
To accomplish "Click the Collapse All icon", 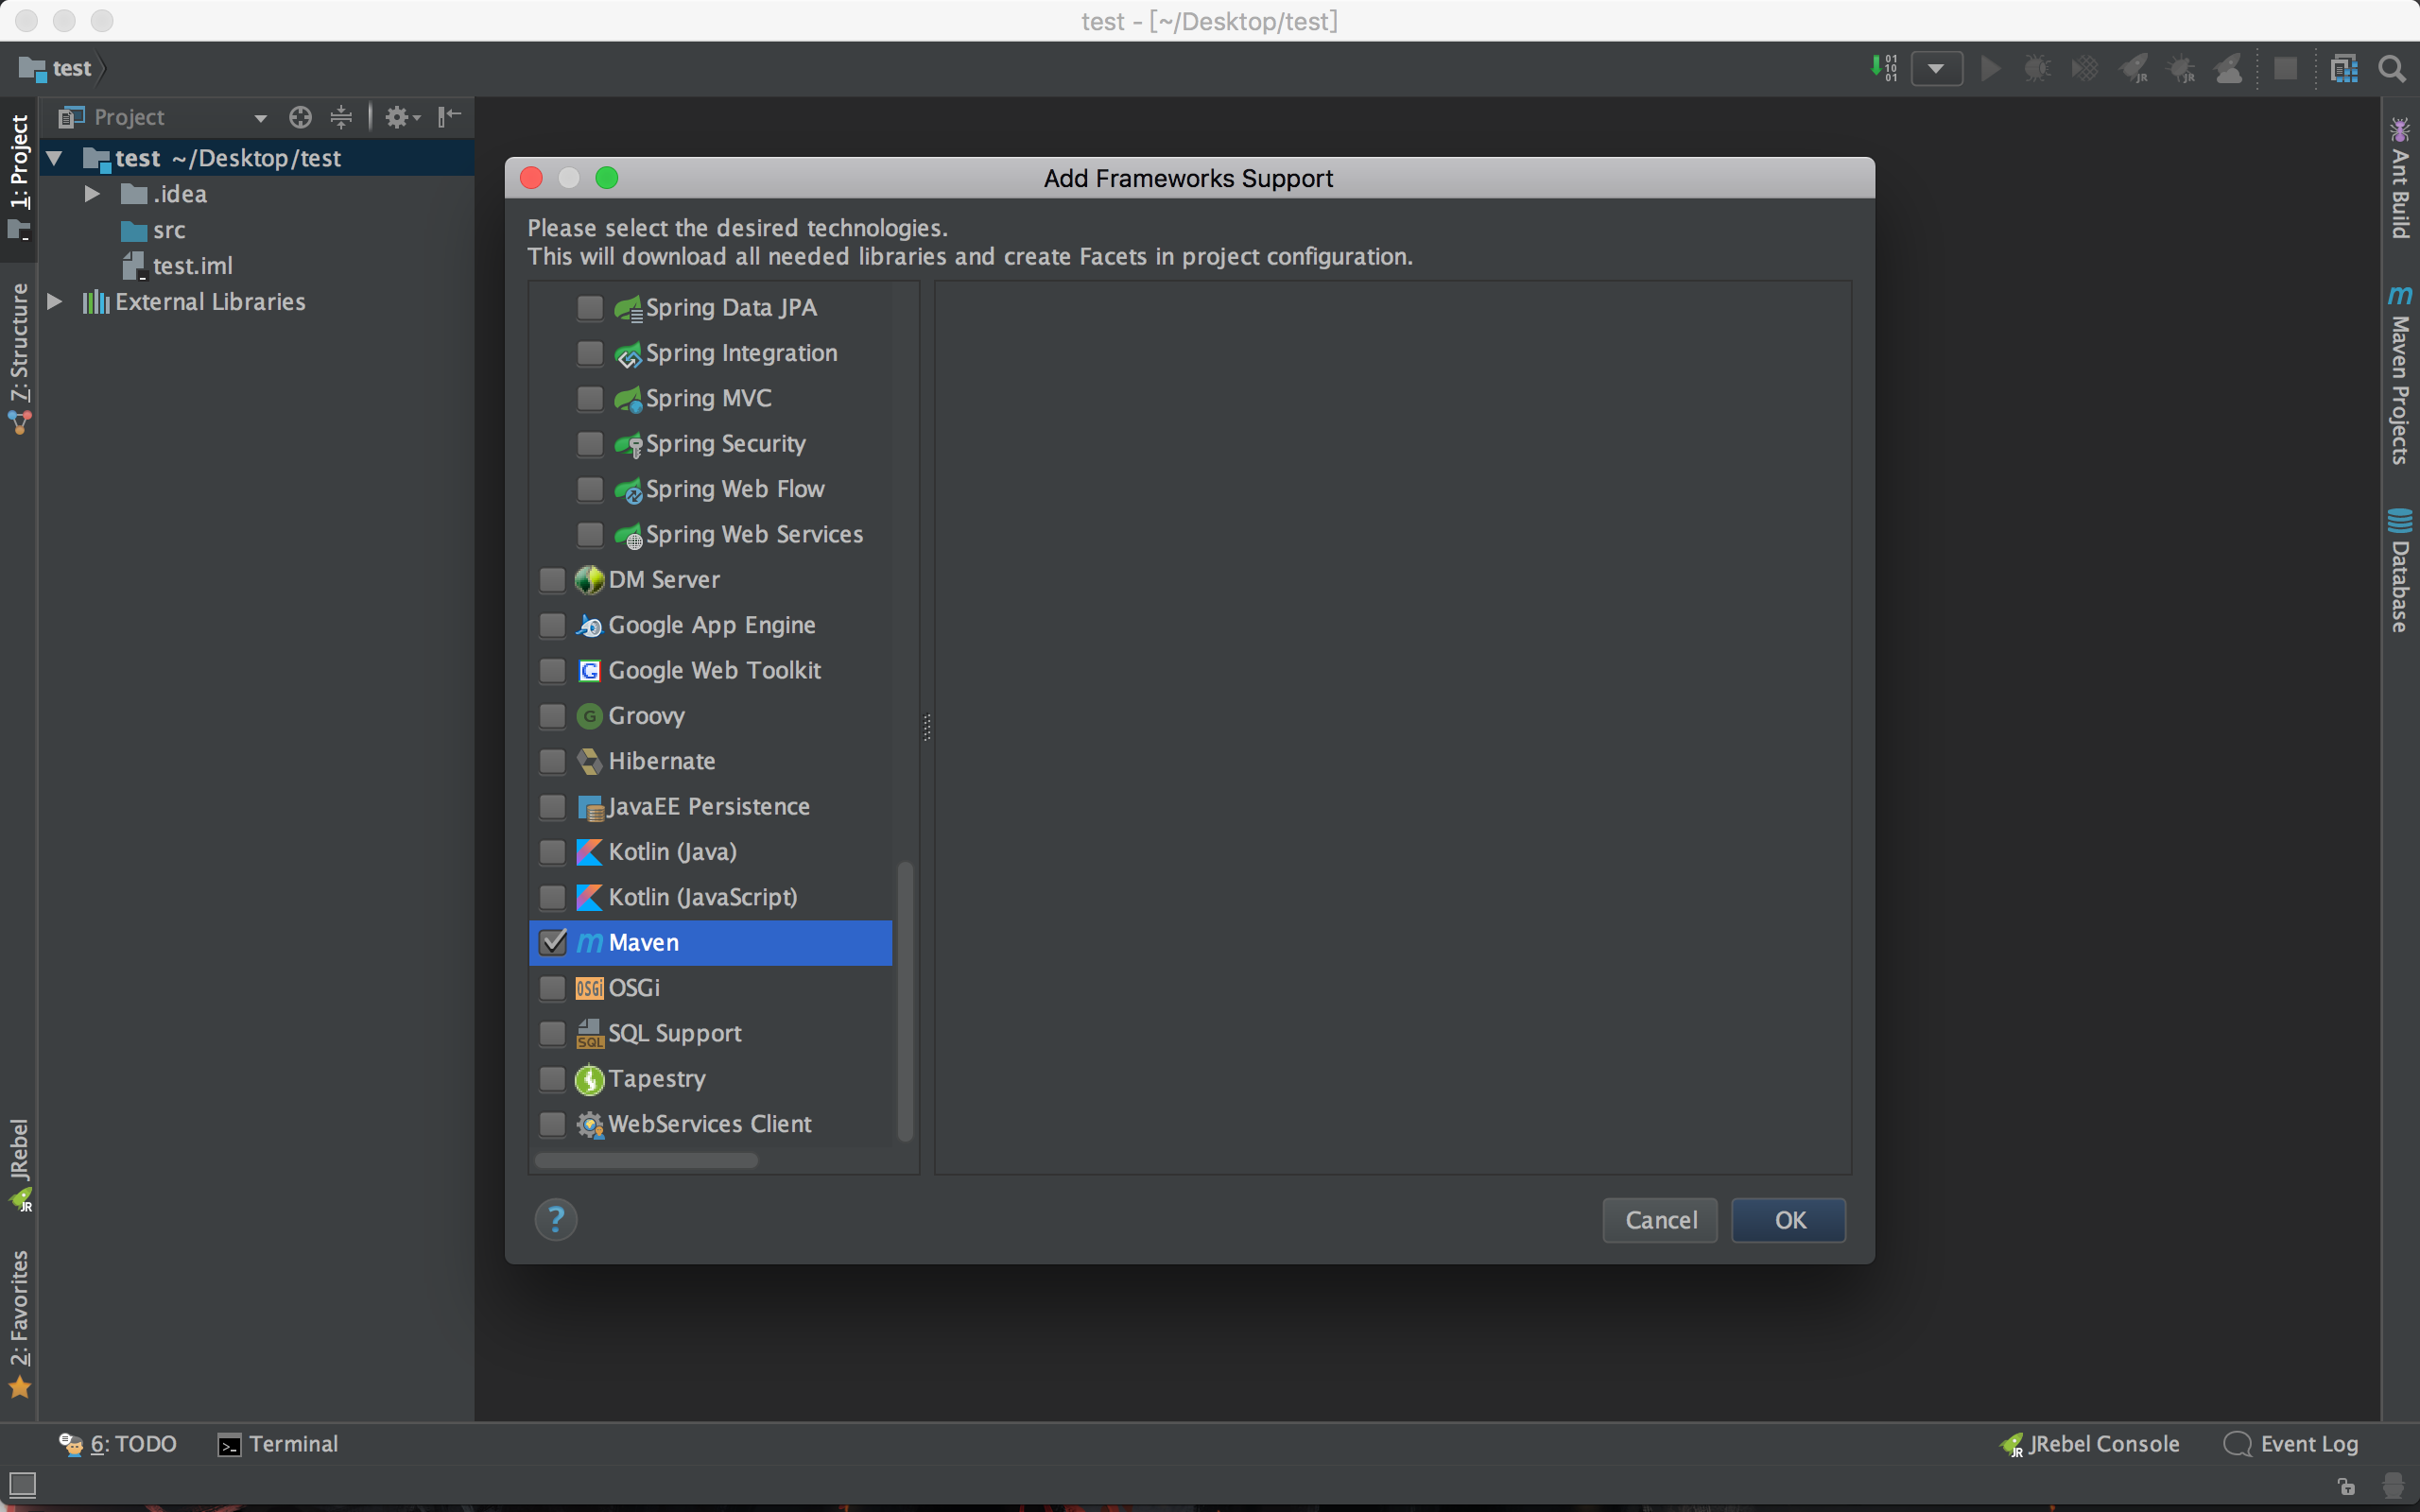I will pos(341,117).
